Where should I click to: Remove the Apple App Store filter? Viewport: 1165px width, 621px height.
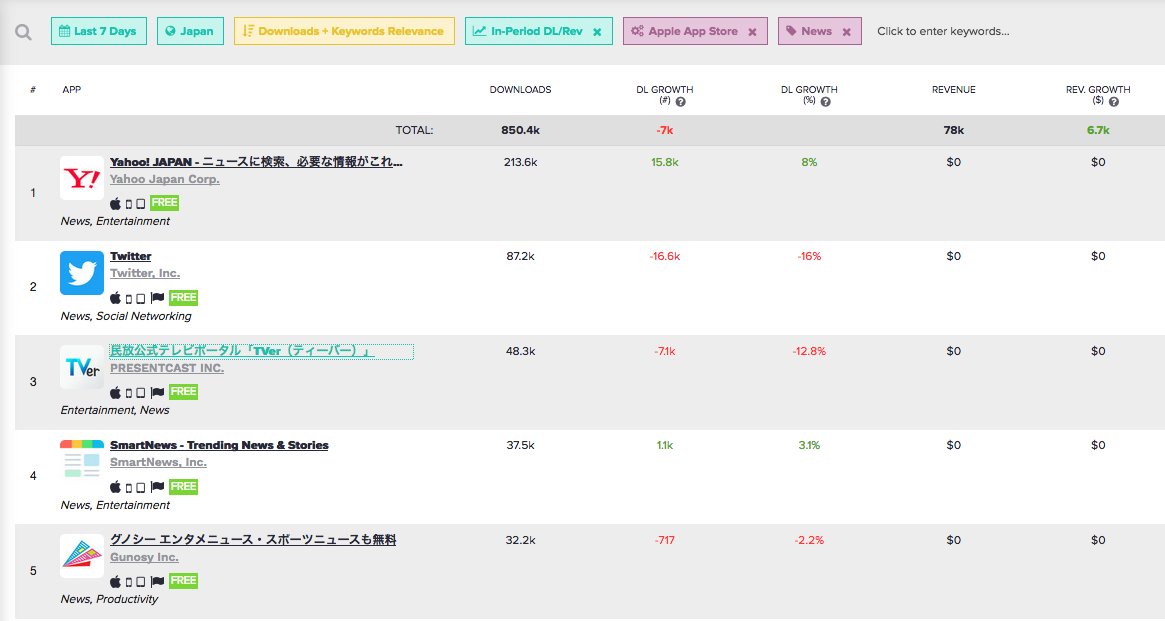tap(753, 32)
